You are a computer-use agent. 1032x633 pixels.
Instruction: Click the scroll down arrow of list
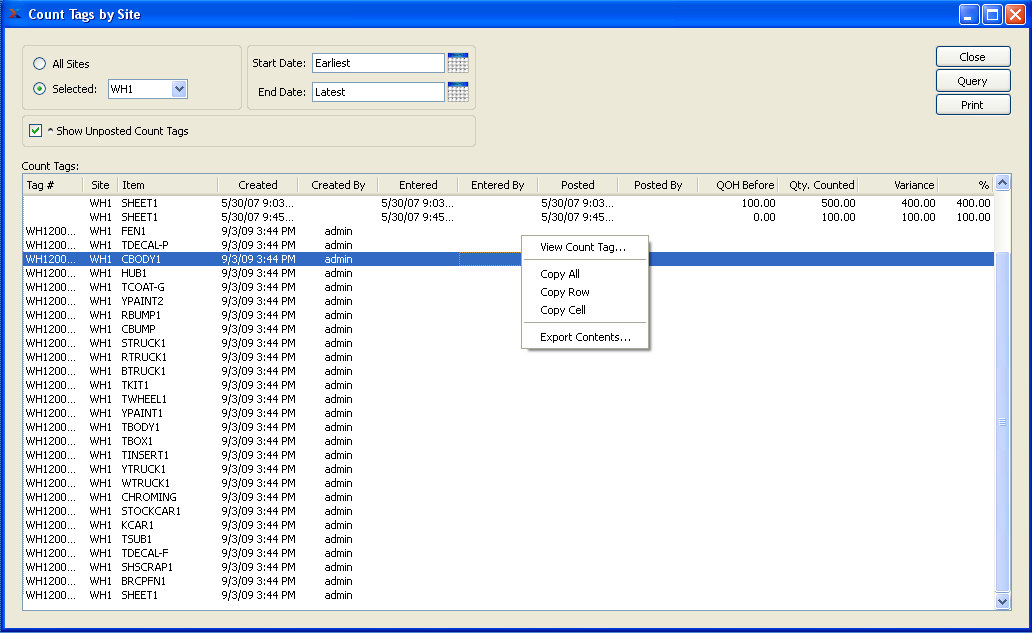click(1004, 601)
